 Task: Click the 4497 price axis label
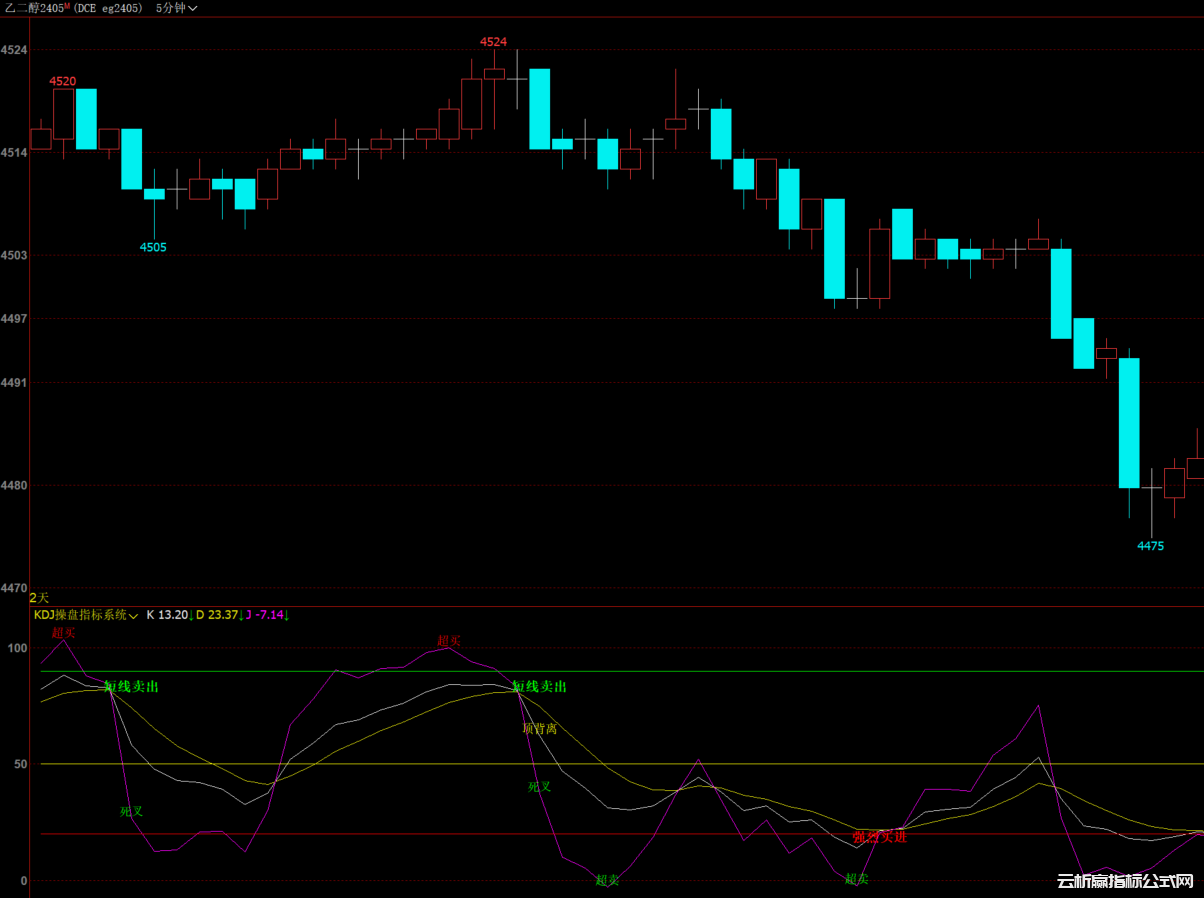[x=15, y=319]
